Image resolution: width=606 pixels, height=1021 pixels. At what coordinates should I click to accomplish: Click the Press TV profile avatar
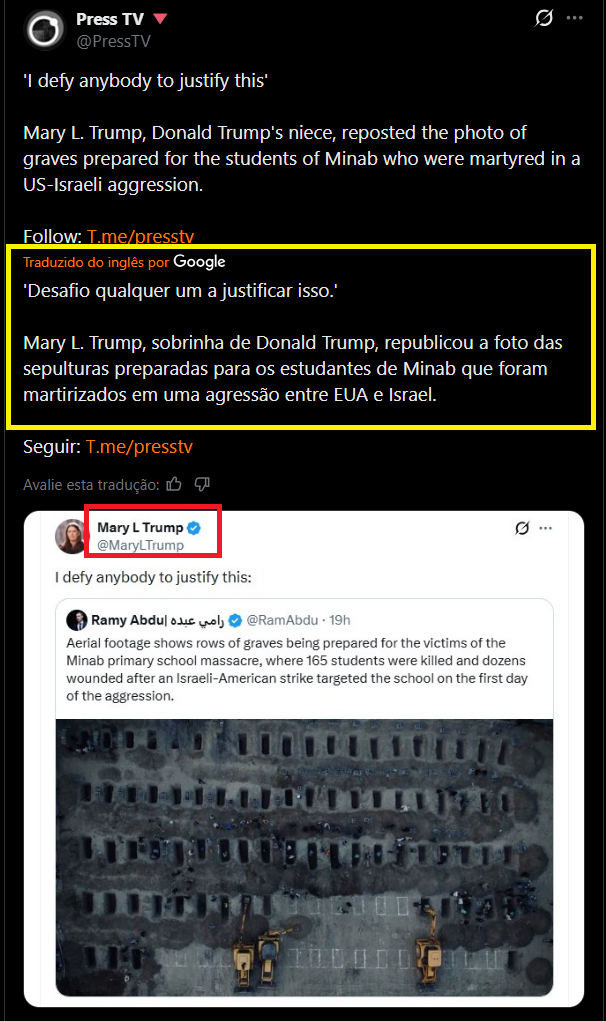pyautogui.click(x=44, y=29)
